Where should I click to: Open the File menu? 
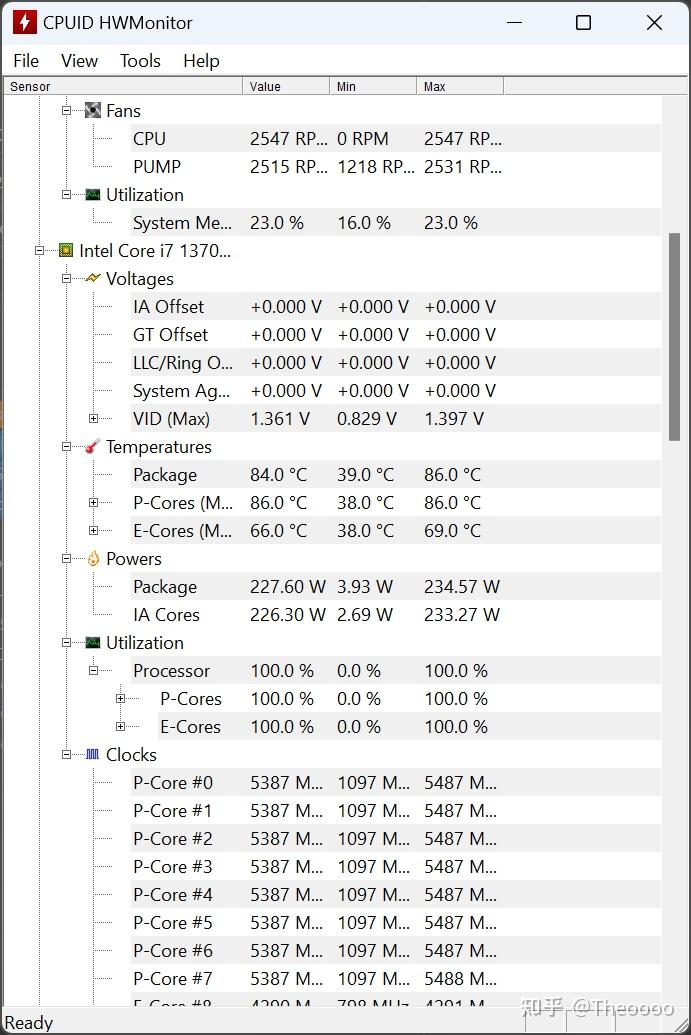click(26, 61)
